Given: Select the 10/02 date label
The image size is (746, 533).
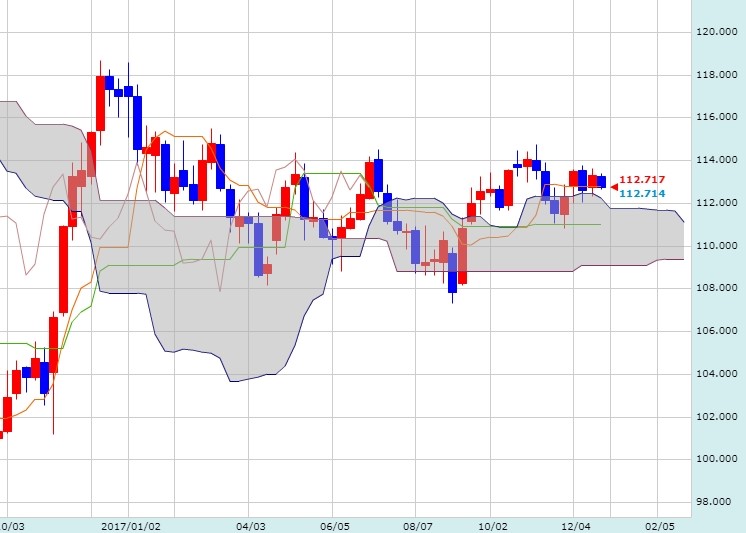Looking at the screenshot, I should coord(493,526).
